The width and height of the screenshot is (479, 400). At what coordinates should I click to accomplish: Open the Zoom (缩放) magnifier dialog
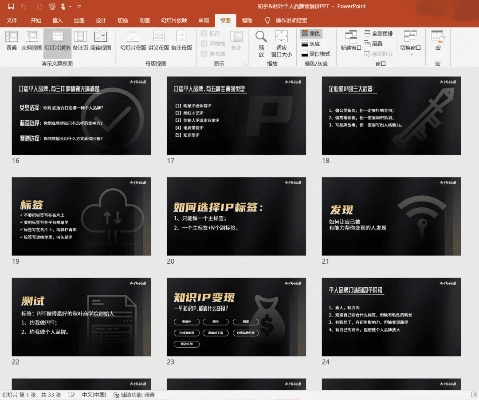point(261,43)
